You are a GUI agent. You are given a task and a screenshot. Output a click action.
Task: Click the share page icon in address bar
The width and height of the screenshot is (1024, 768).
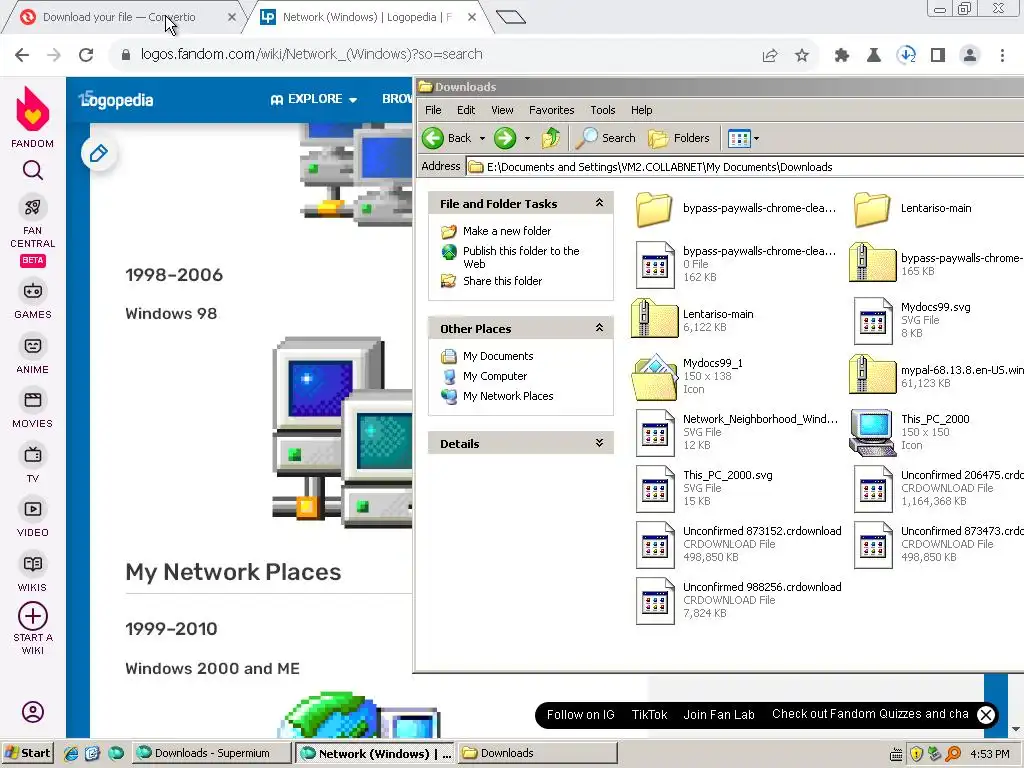pos(770,56)
